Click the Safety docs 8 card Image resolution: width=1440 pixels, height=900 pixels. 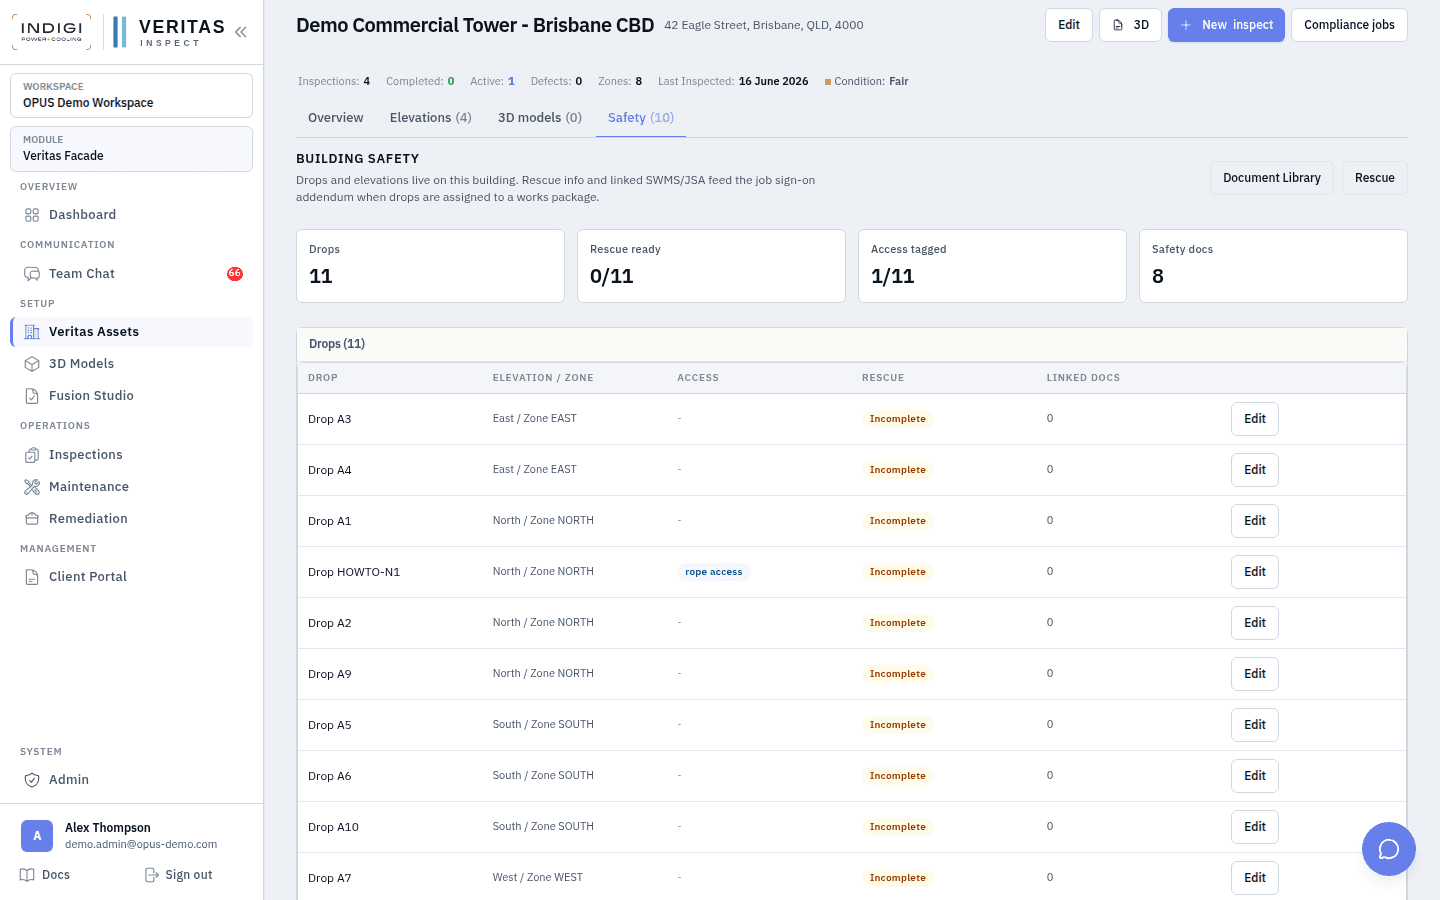[x=1273, y=266]
